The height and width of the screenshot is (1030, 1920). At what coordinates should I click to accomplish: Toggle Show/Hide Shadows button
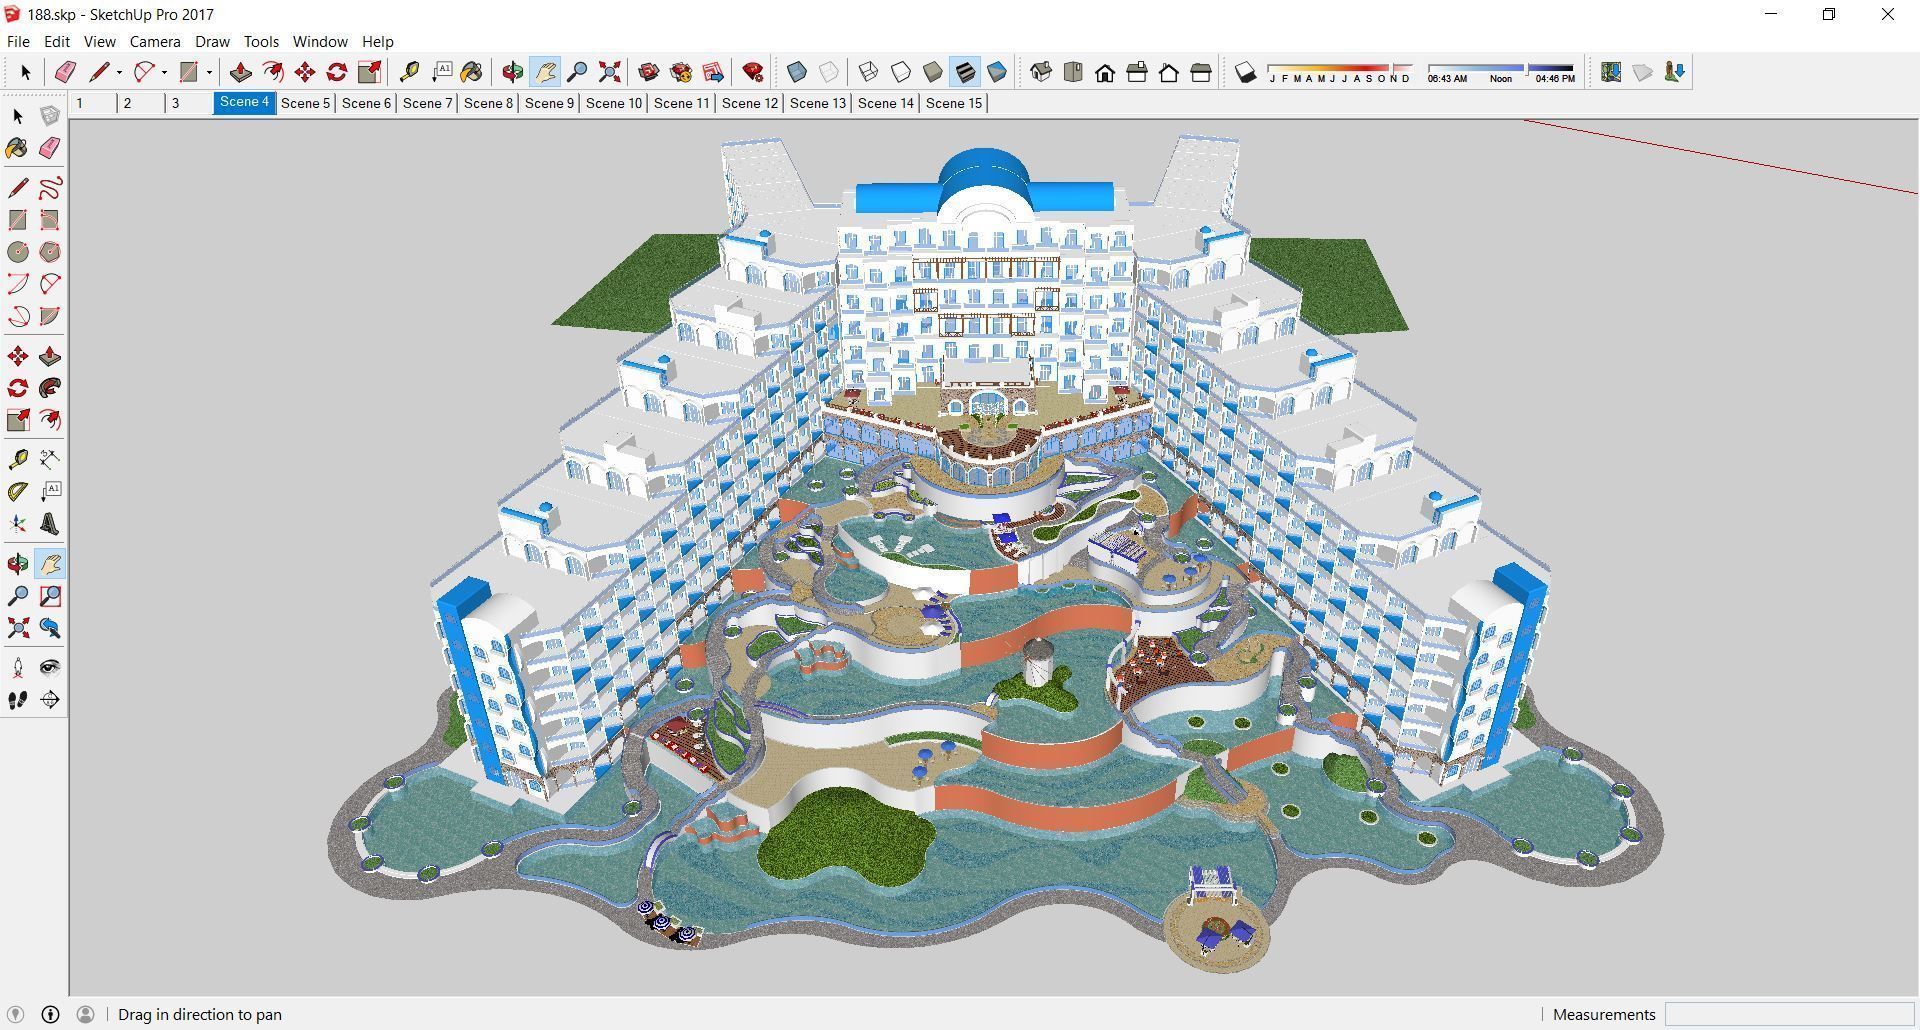coord(1245,72)
